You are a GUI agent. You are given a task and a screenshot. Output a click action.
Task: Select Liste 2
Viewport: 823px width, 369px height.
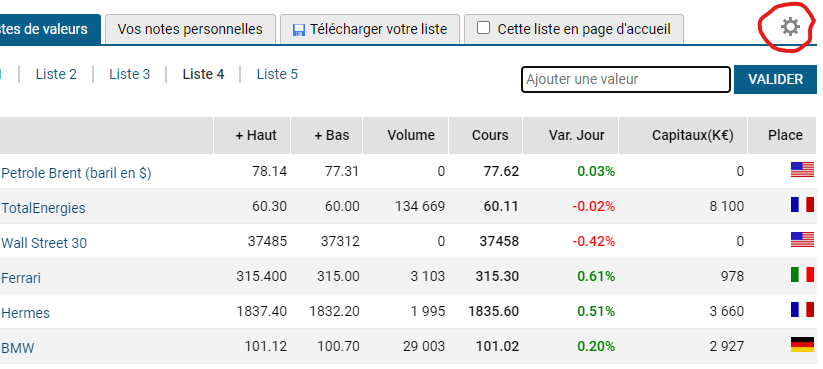pyautogui.click(x=56, y=75)
